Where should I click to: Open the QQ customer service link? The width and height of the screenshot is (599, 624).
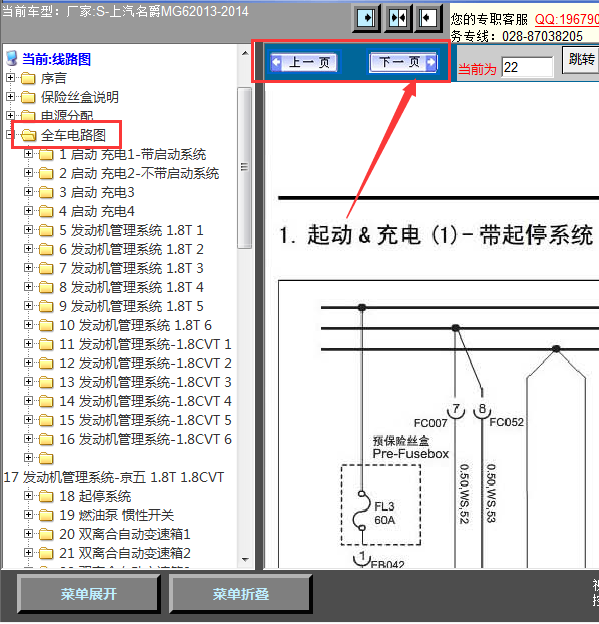tap(566, 19)
